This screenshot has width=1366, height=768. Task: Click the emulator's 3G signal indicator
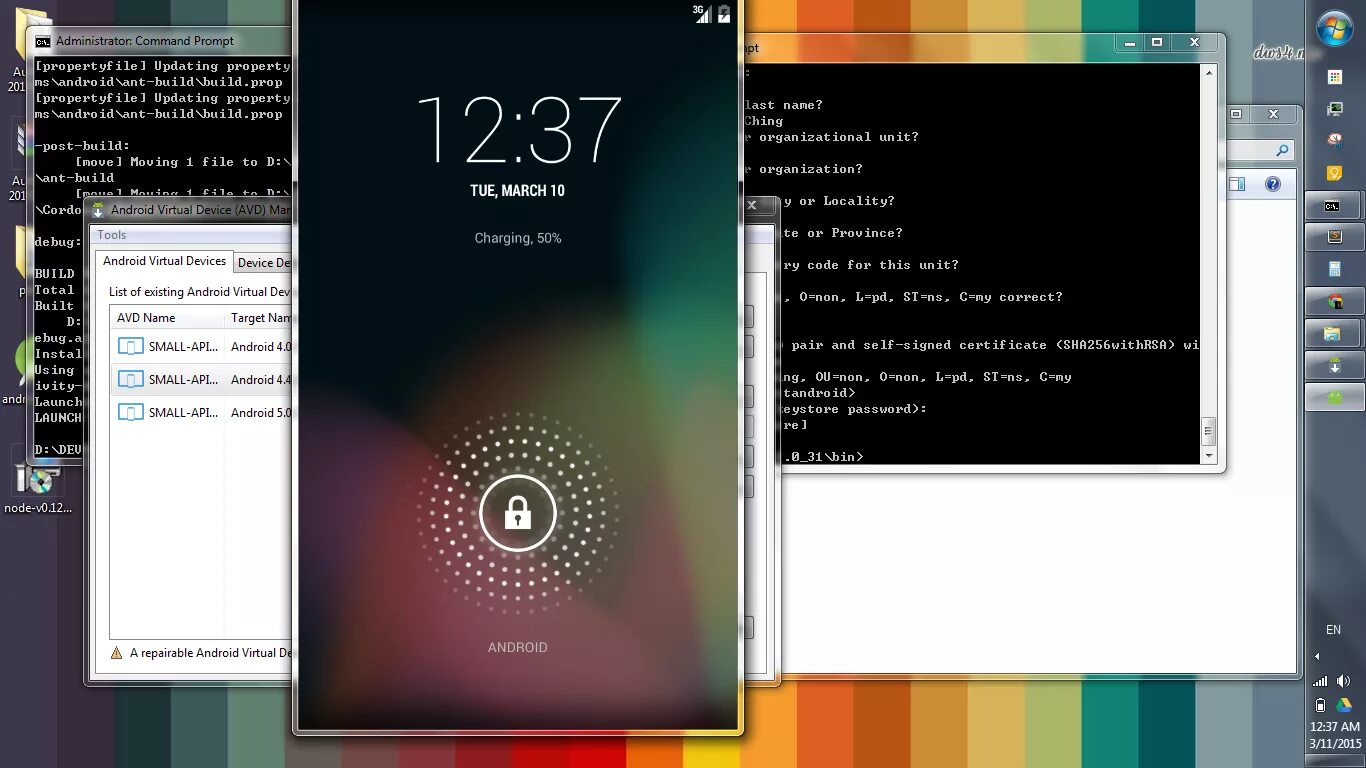pos(702,13)
